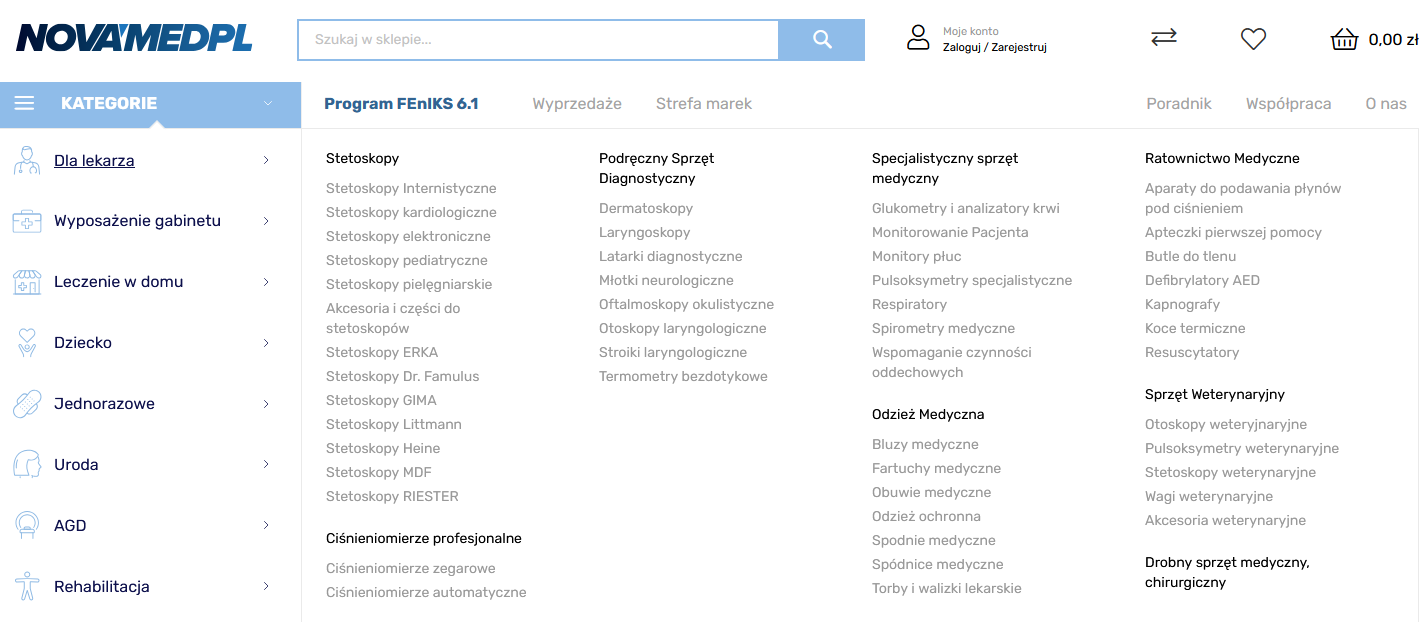Expand the Wyposażenie gabinetu submenu arrow
1419x622 pixels.
click(x=266, y=221)
